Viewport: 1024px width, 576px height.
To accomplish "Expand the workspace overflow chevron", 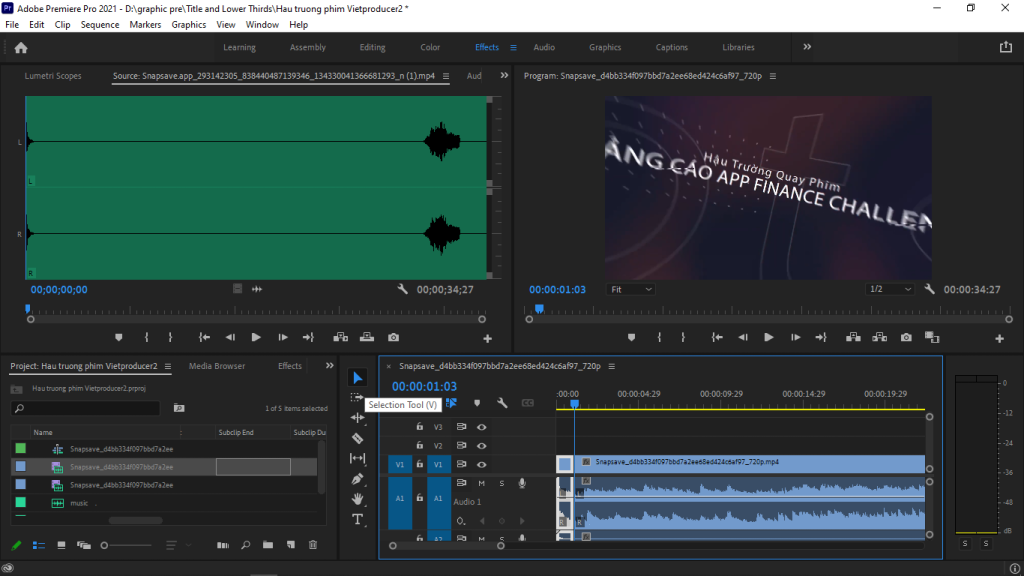I will click(807, 47).
